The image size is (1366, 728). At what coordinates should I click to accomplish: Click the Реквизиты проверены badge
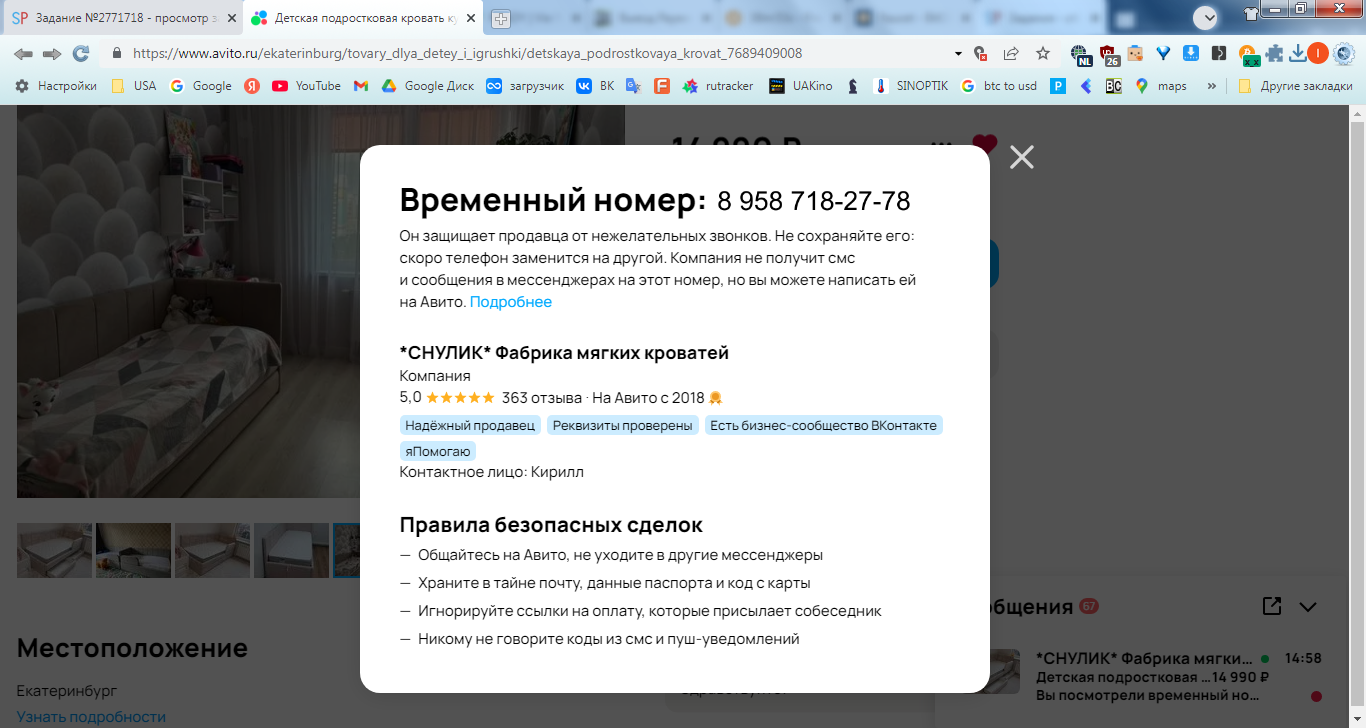622,426
